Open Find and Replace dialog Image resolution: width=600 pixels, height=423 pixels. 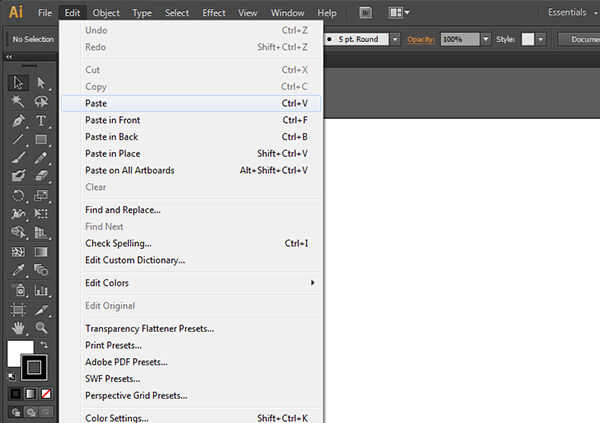191,210
